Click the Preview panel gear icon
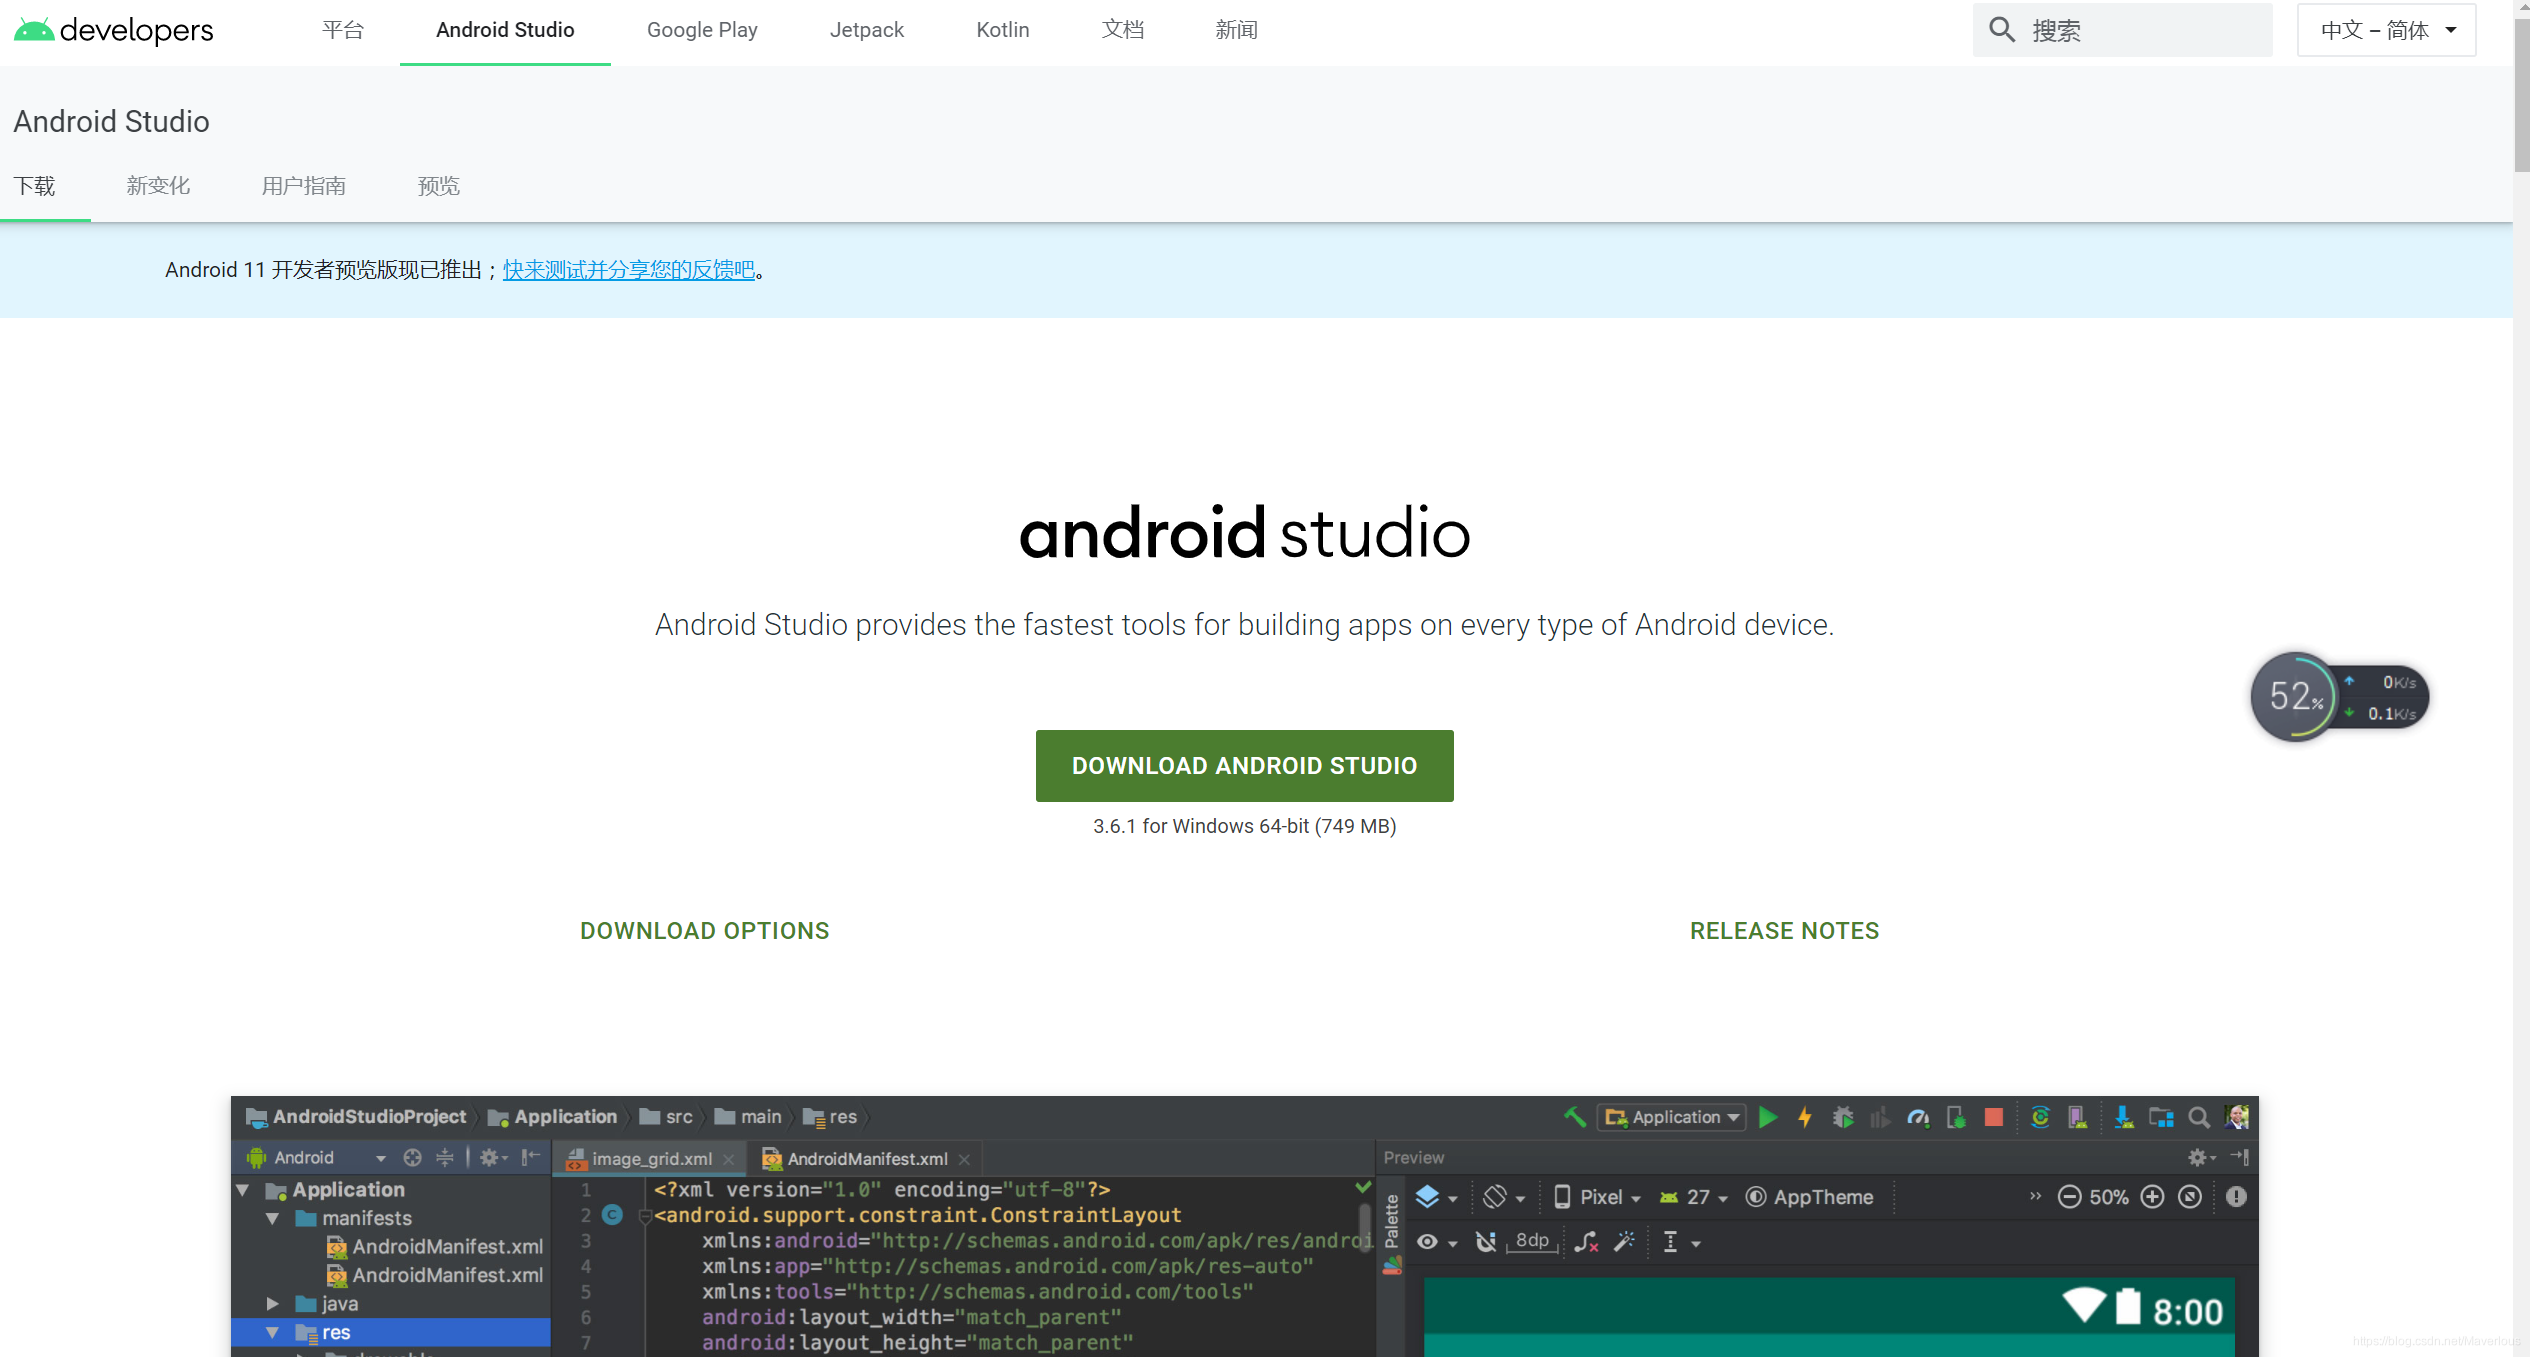The height and width of the screenshot is (1357, 2530). pyautogui.click(x=2201, y=1157)
